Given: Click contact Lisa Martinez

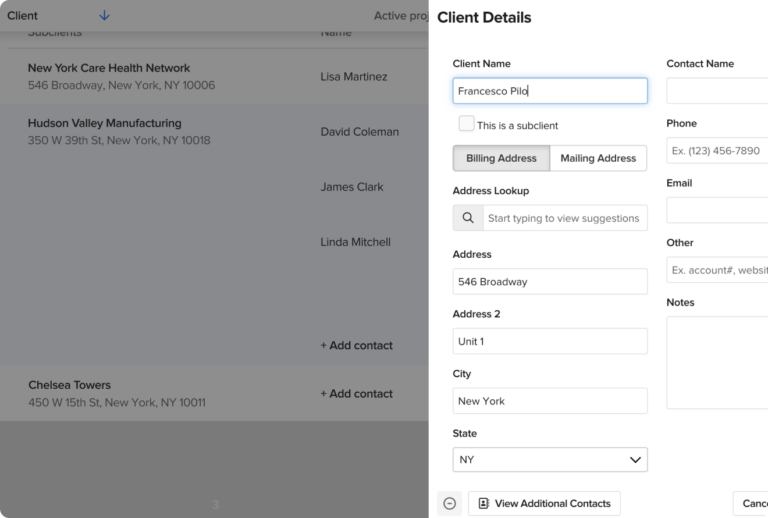Looking at the screenshot, I should pos(354,76).
